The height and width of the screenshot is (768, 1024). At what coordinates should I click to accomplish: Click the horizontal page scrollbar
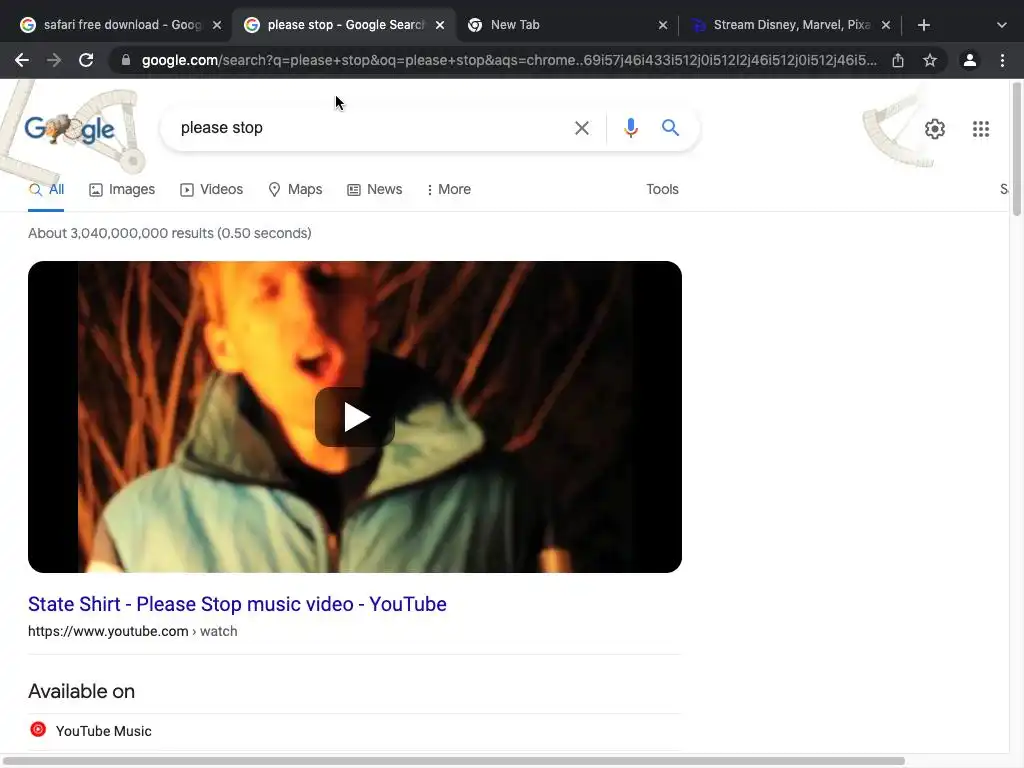click(x=454, y=761)
